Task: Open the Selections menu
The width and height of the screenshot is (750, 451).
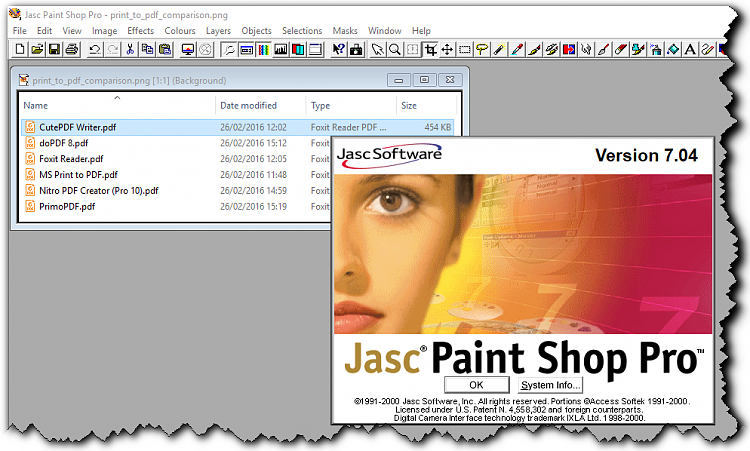Action: coord(302,31)
